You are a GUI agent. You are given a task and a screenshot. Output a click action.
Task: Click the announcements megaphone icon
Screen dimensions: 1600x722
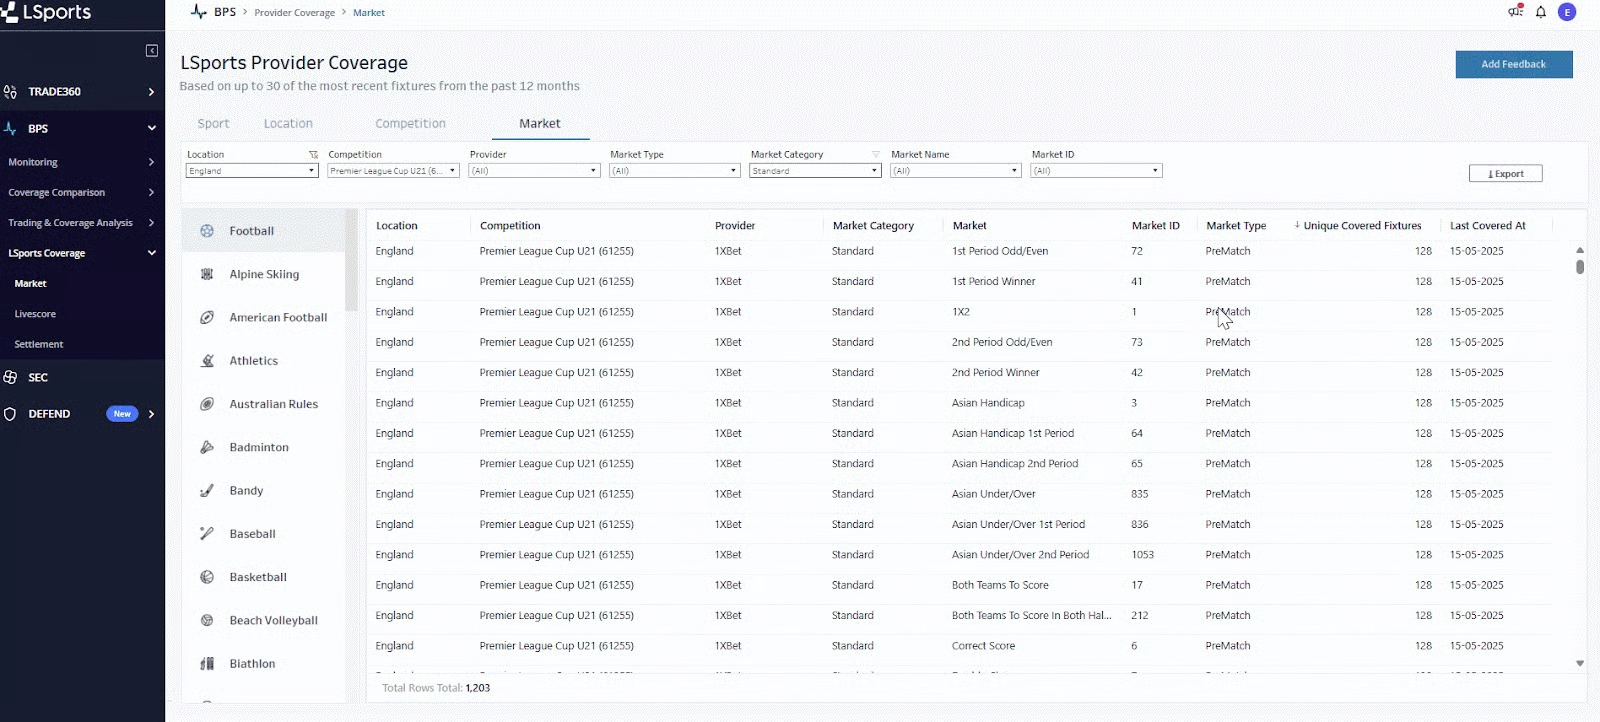[1515, 12]
